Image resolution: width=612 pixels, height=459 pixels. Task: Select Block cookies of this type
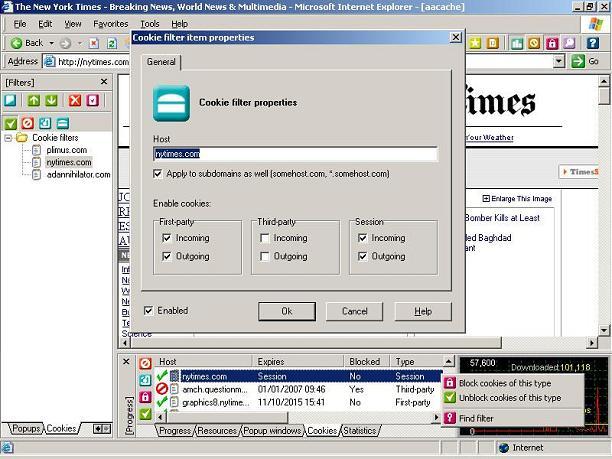pyautogui.click(x=505, y=383)
